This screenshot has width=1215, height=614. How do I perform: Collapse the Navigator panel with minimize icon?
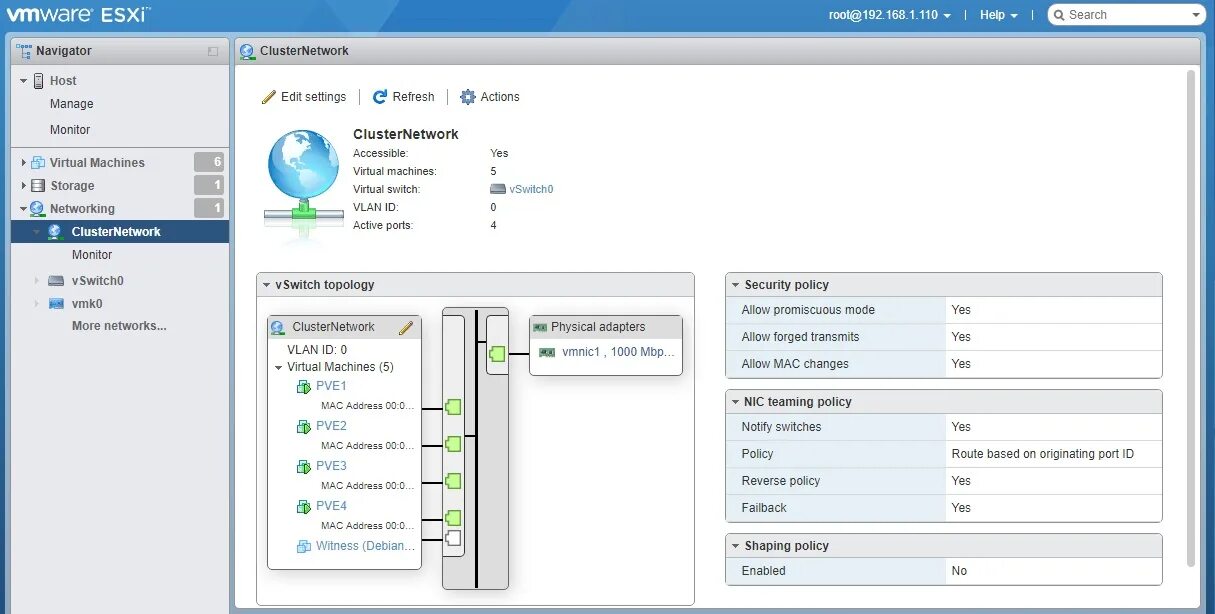(x=212, y=51)
